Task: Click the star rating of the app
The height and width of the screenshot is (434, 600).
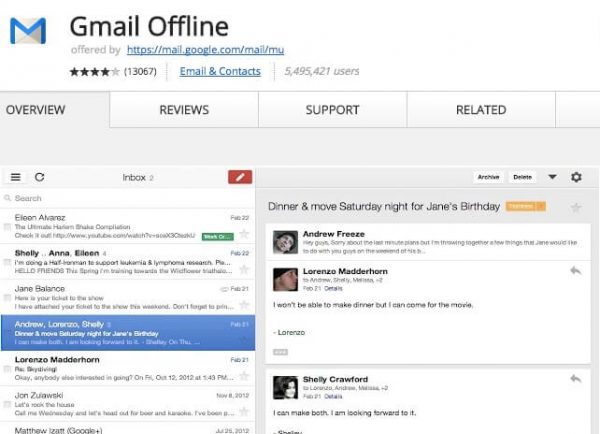Action: tap(95, 72)
